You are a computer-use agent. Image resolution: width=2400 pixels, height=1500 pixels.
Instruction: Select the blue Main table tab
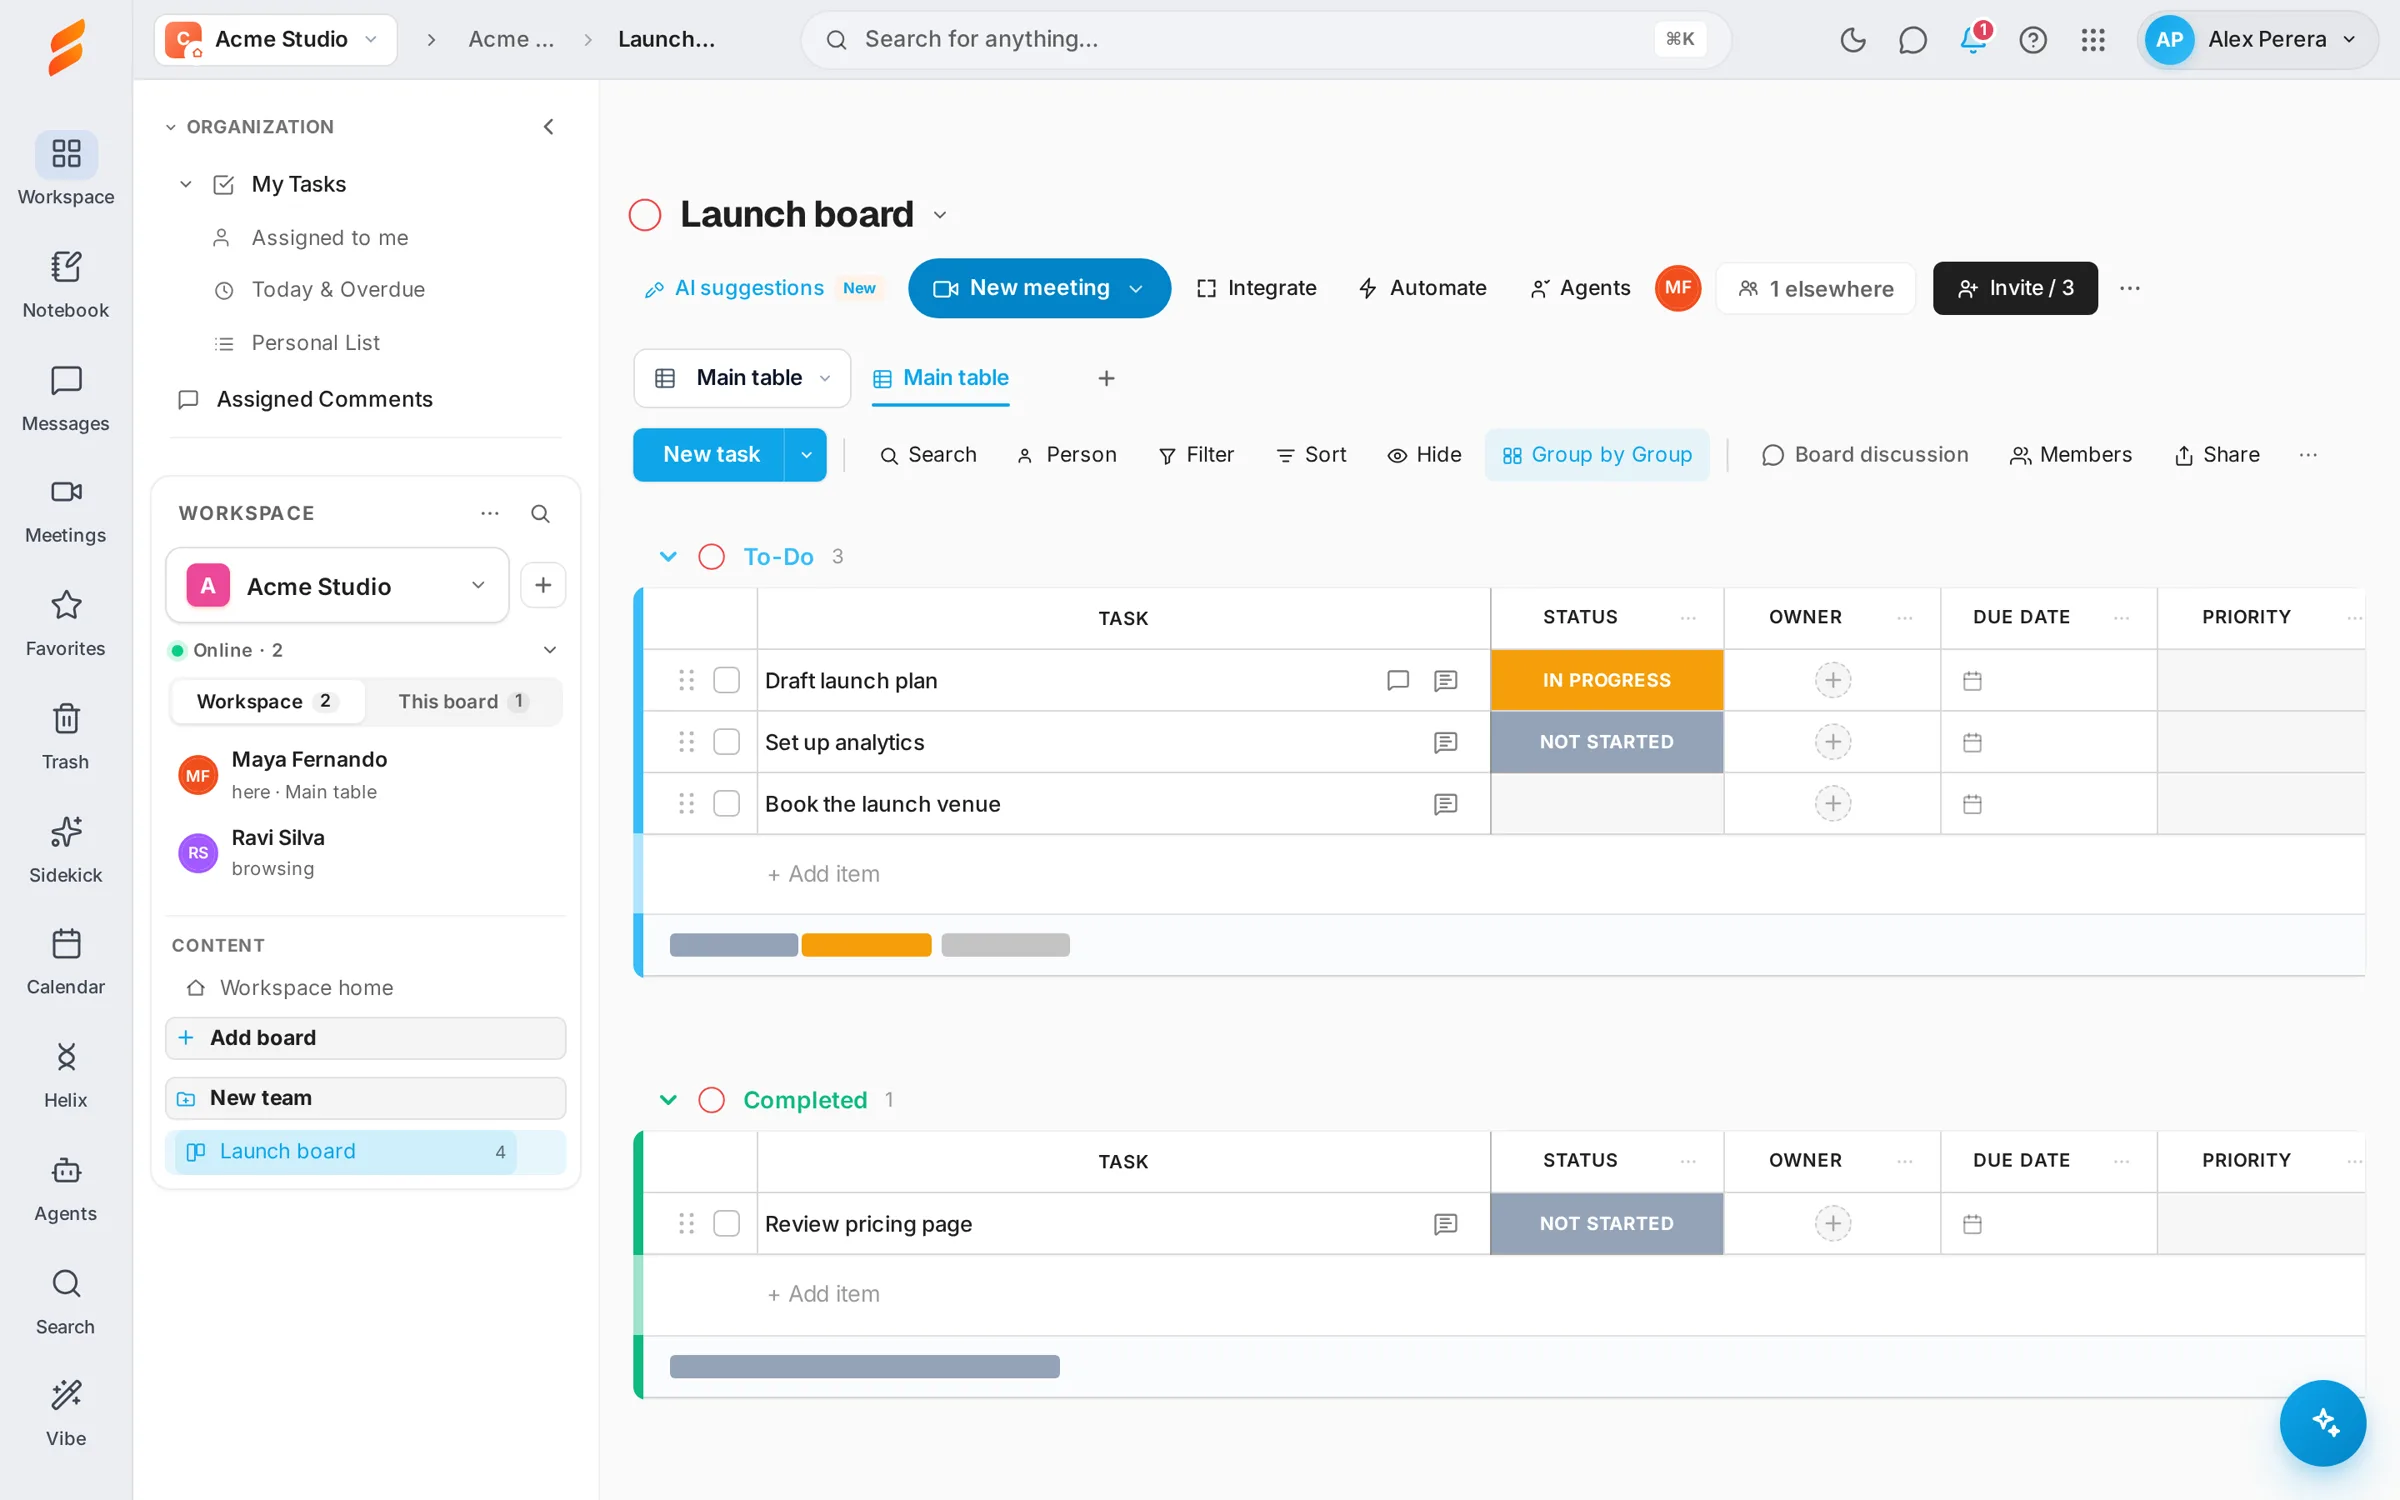pyautogui.click(x=940, y=378)
